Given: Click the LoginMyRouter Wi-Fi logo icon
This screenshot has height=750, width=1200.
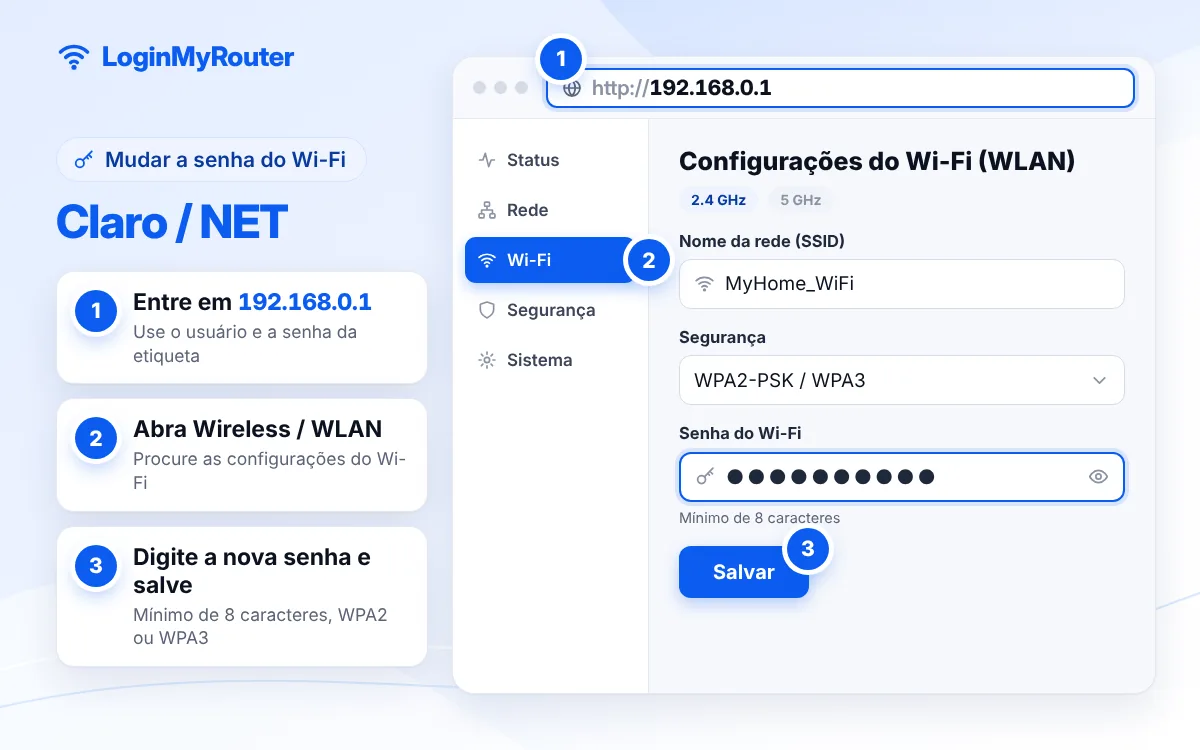Looking at the screenshot, I should [73, 57].
